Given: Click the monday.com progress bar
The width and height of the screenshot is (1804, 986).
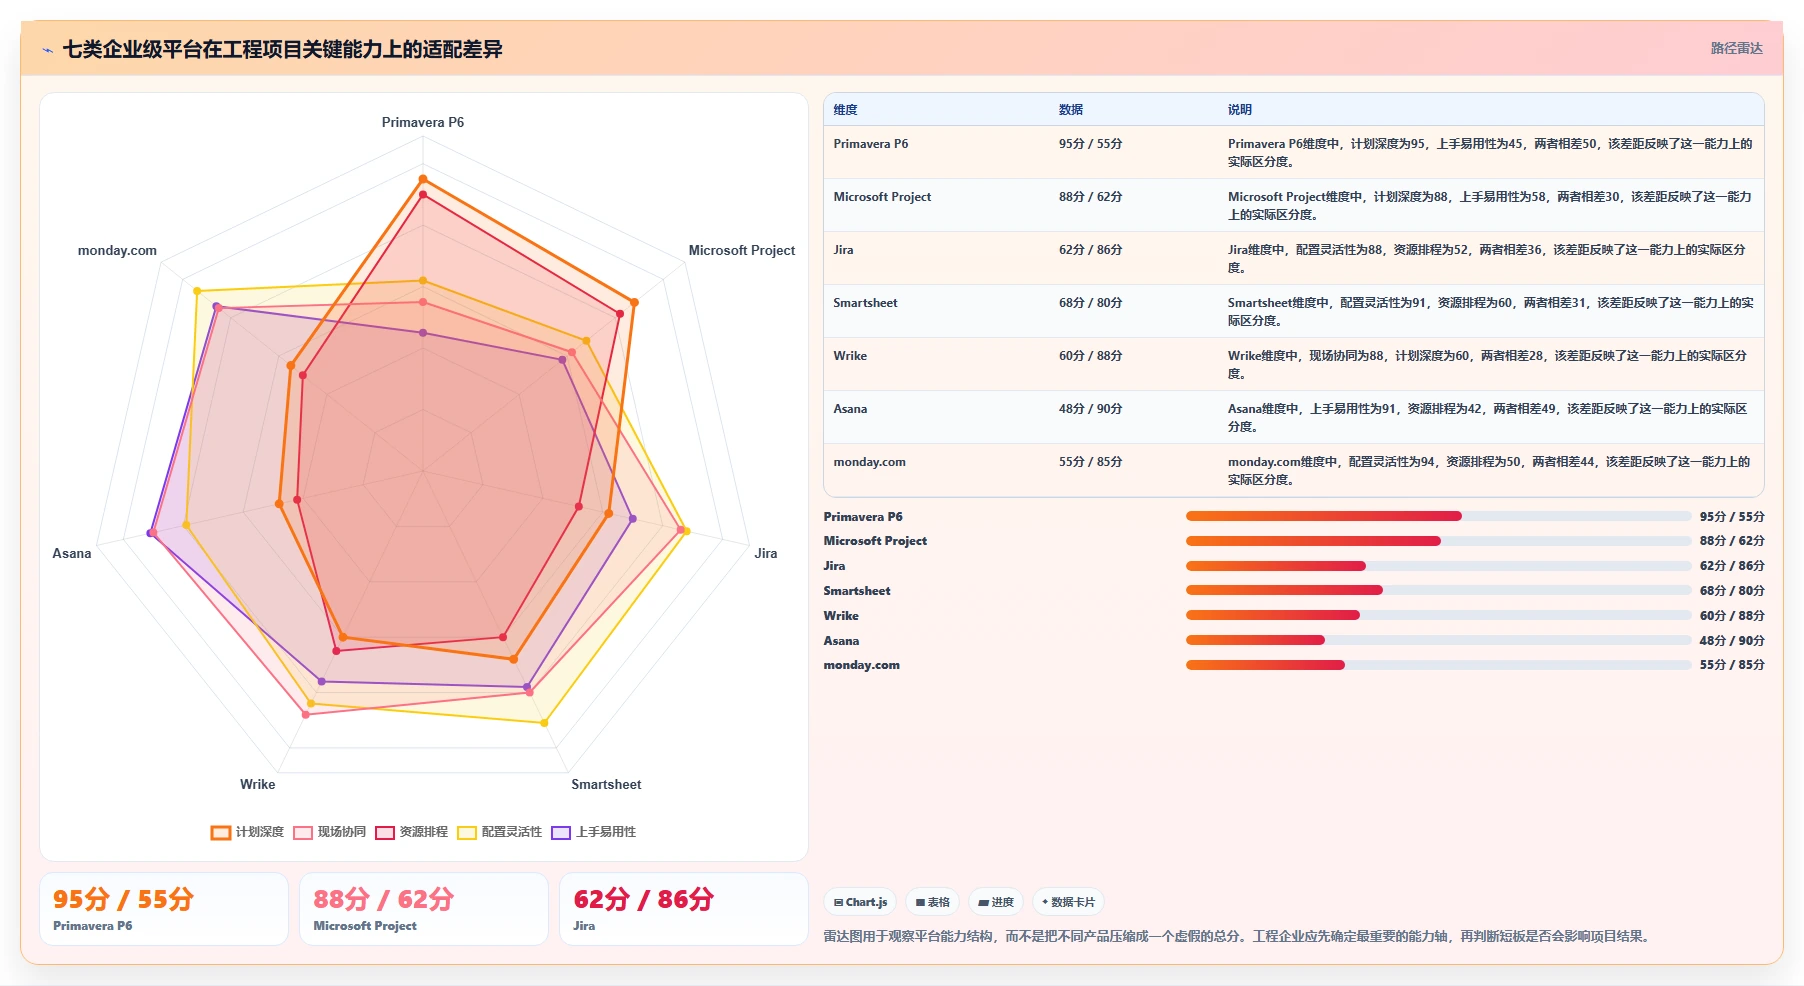Looking at the screenshot, I should (1438, 665).
